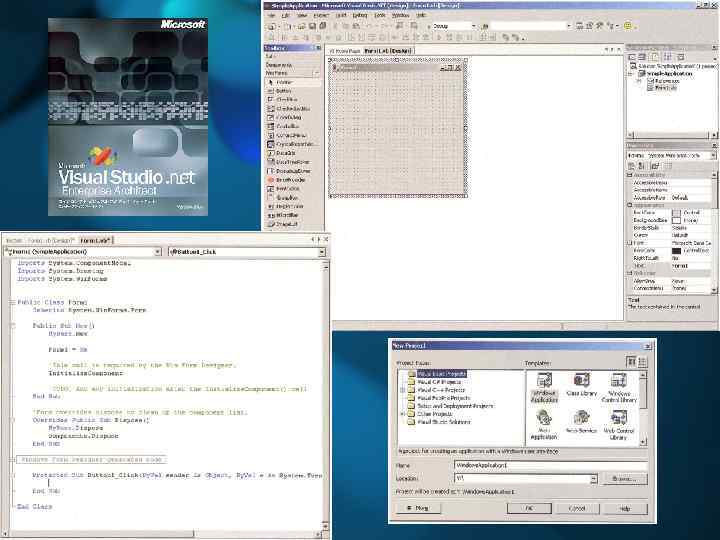Collapse the Font property row expander
The image size is (720, 540).
click(630, 243)
